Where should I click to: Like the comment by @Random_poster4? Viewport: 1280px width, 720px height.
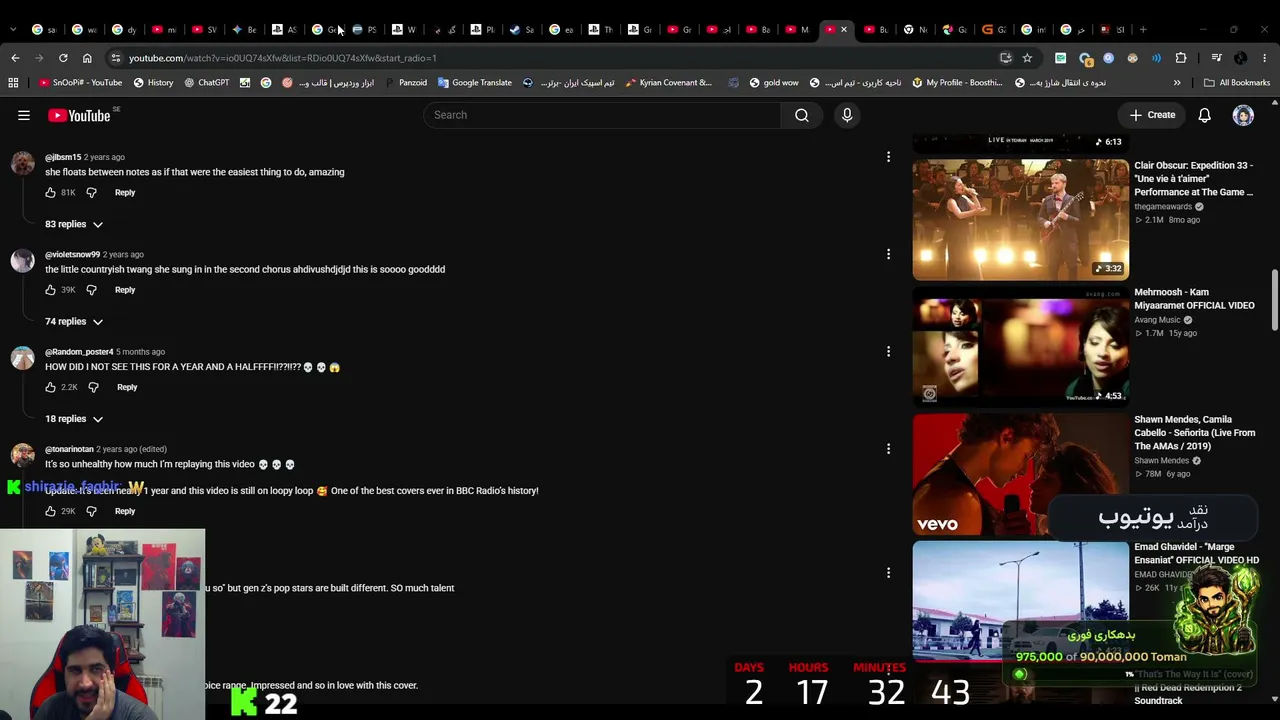click(51, 387)
